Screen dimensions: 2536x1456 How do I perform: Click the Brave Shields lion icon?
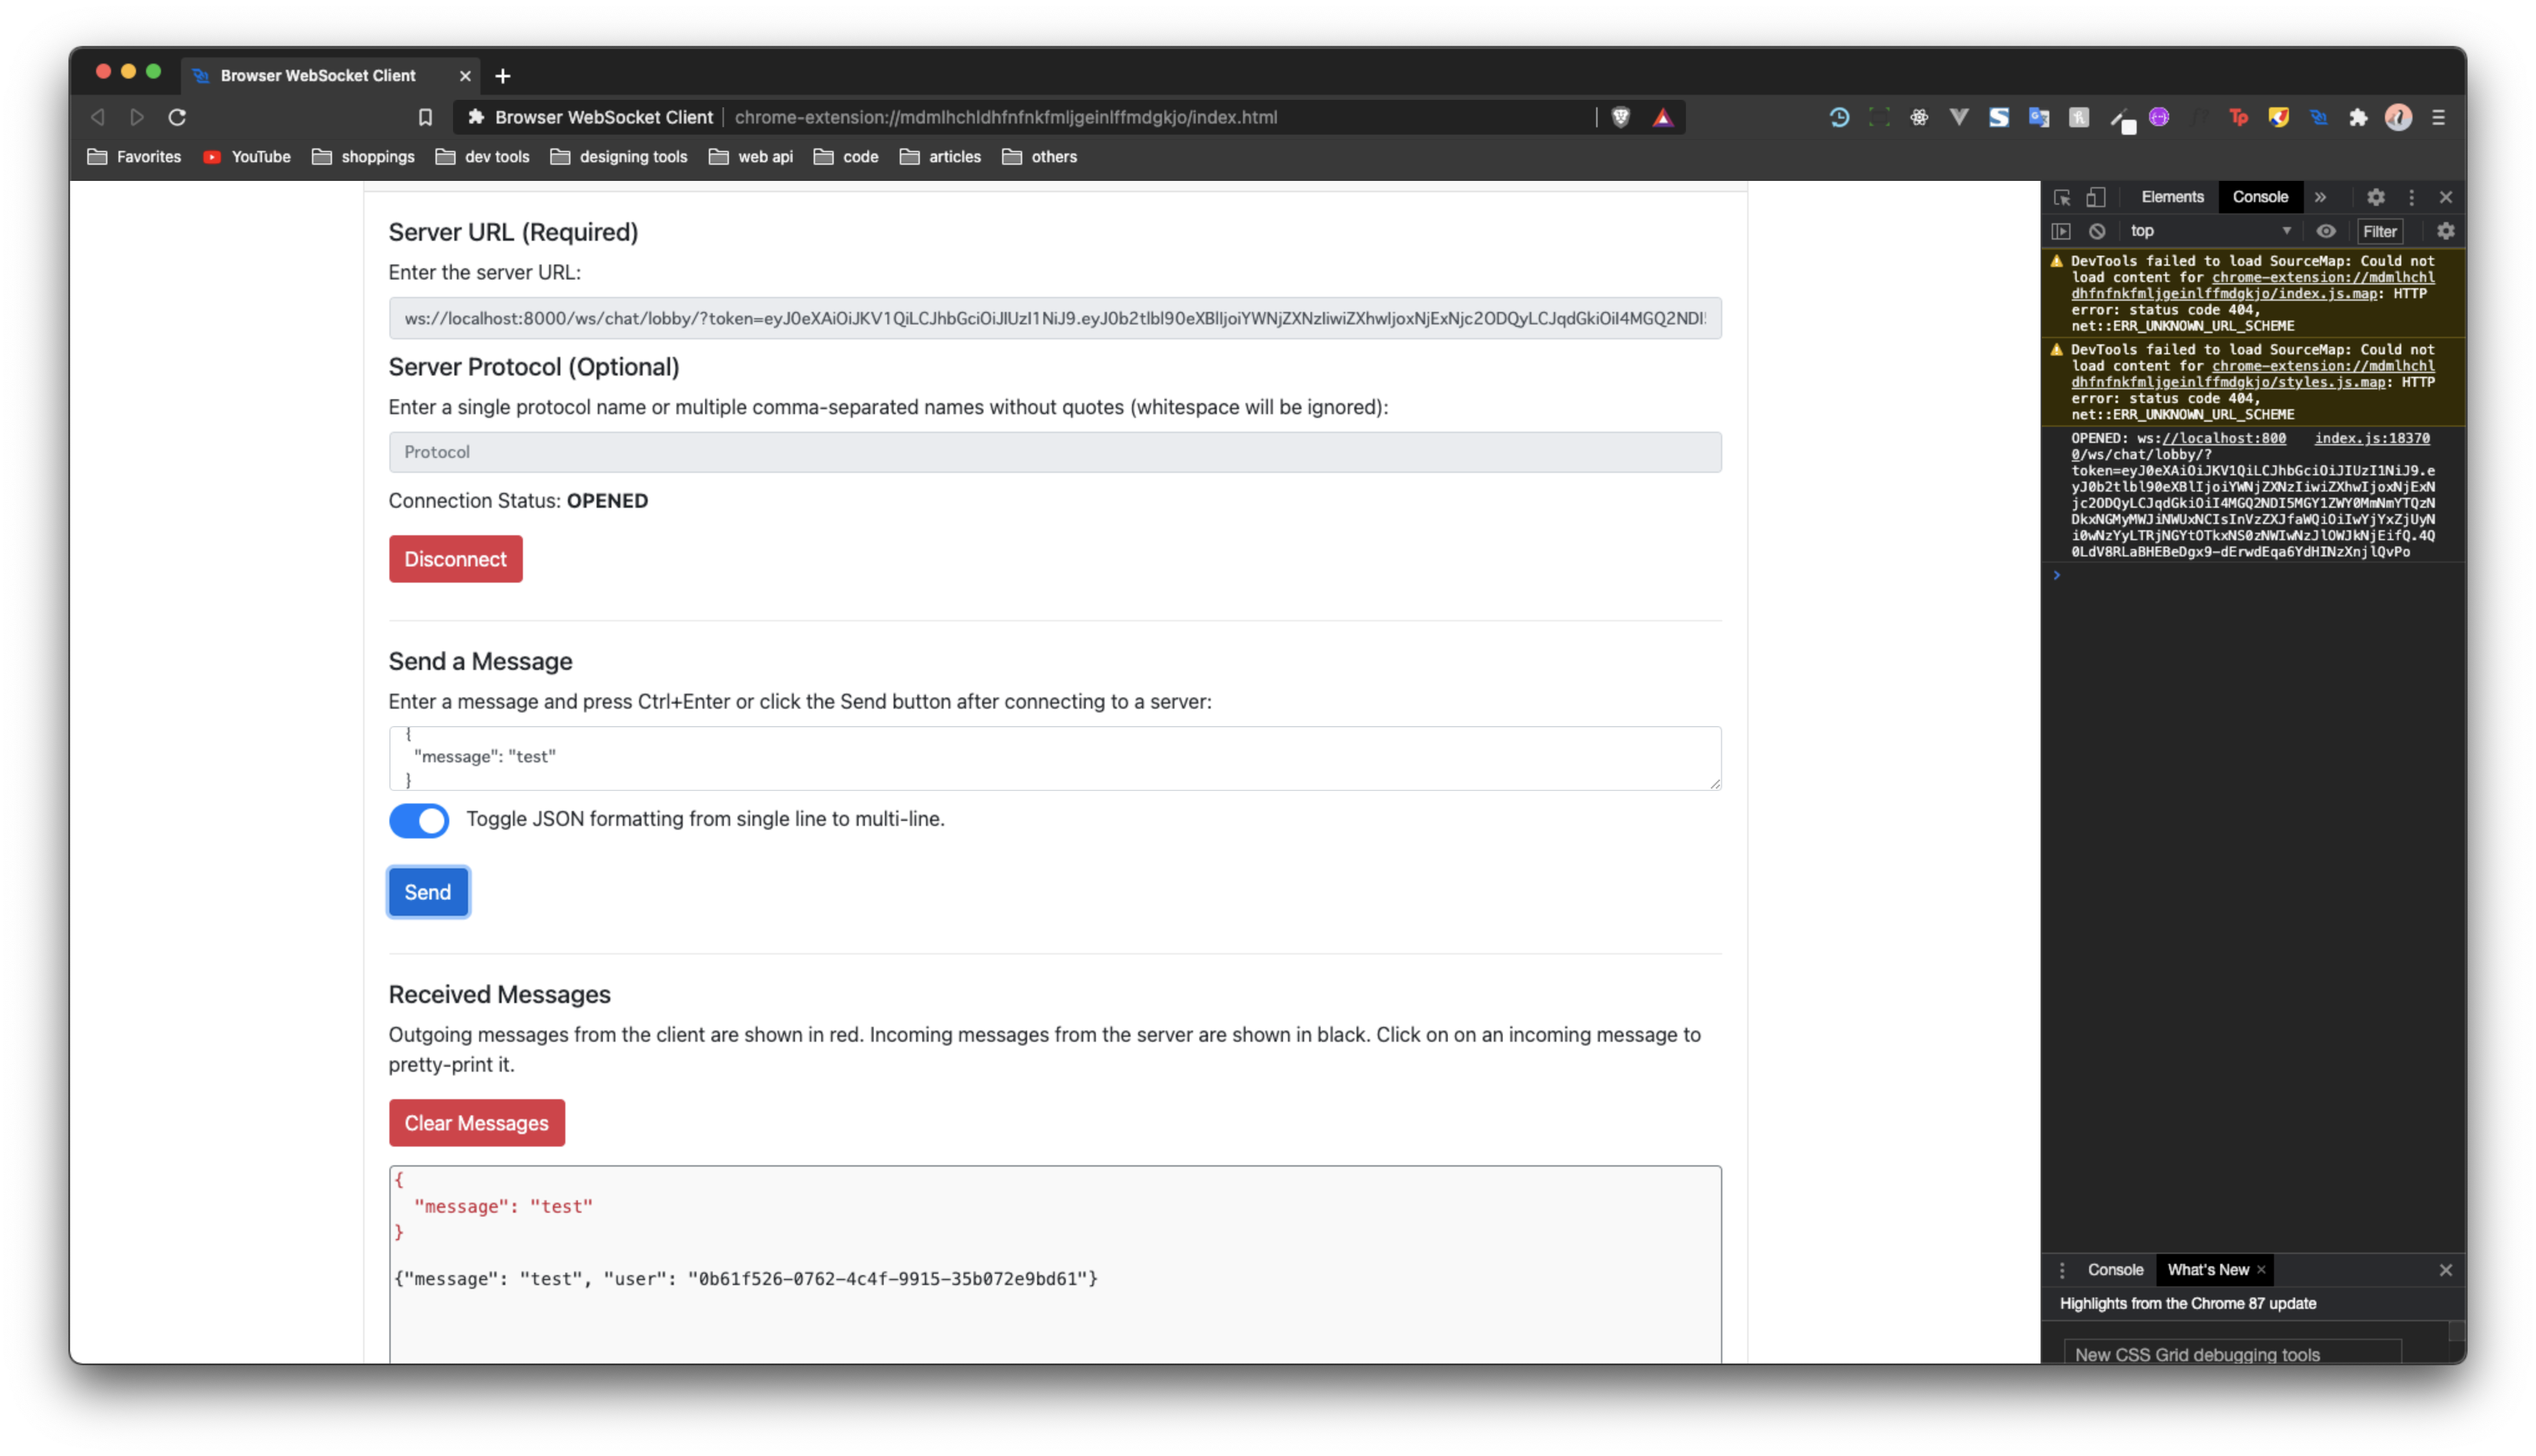[1620, 117]
